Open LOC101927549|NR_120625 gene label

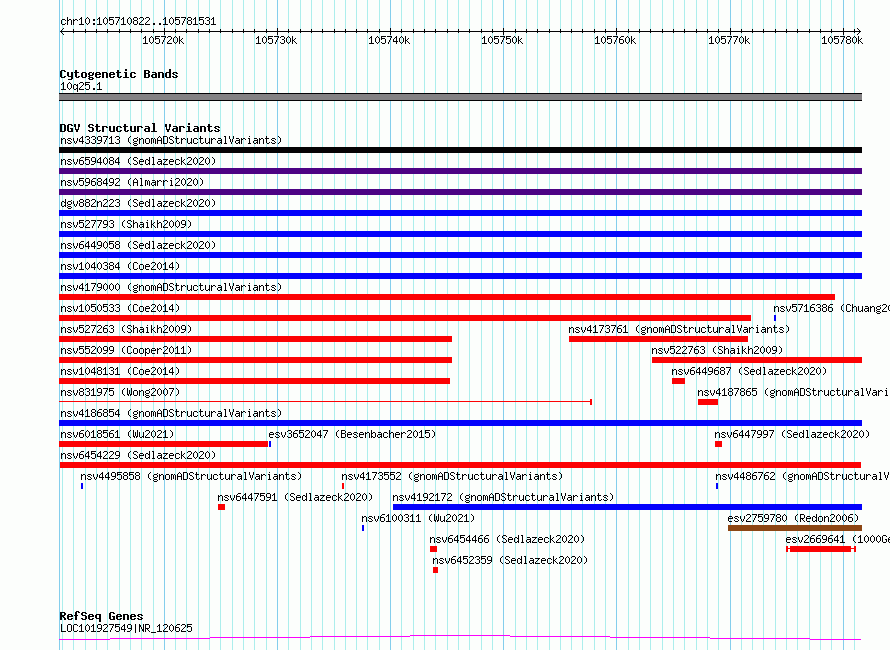coord(126,628)
